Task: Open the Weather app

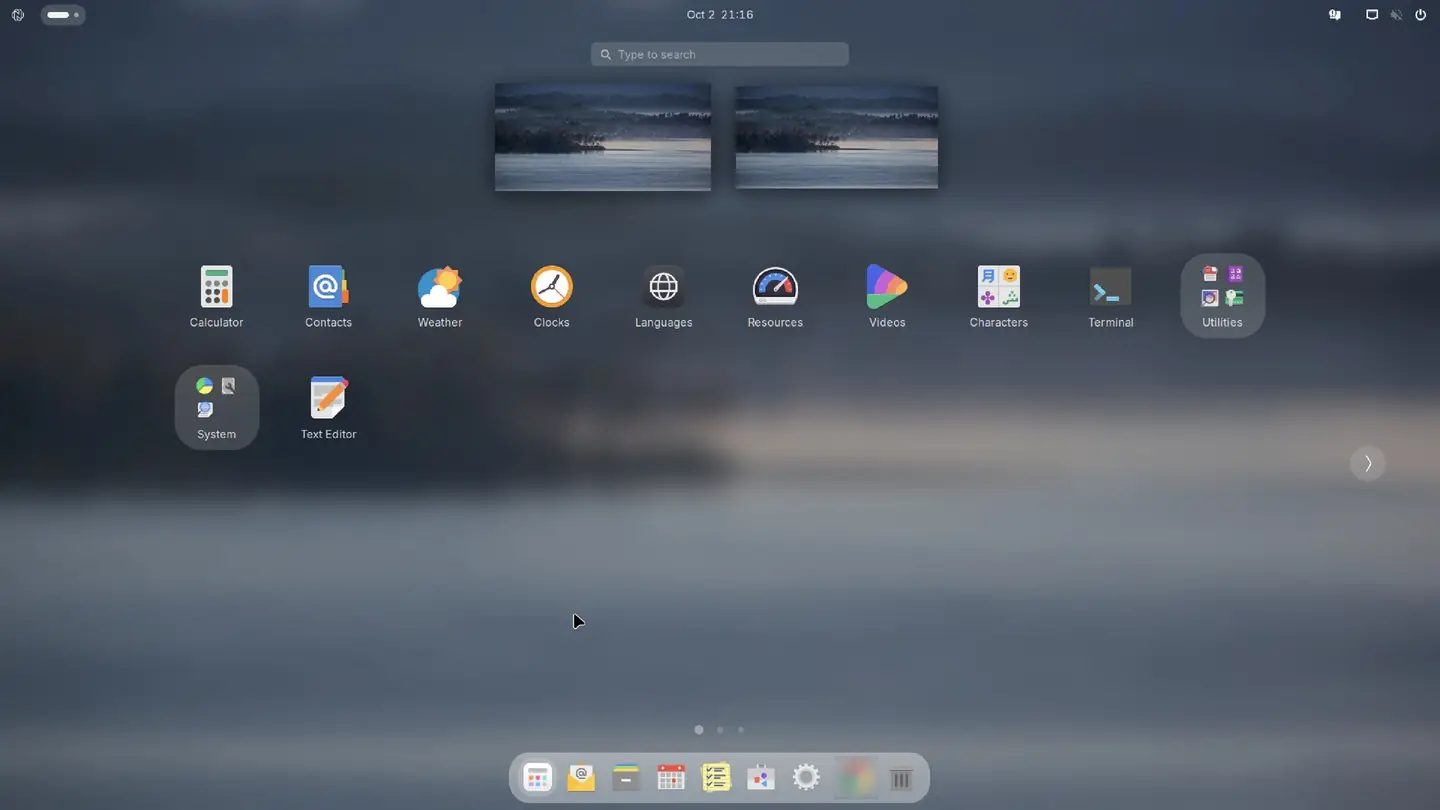Action: click(x=440, y=296)
